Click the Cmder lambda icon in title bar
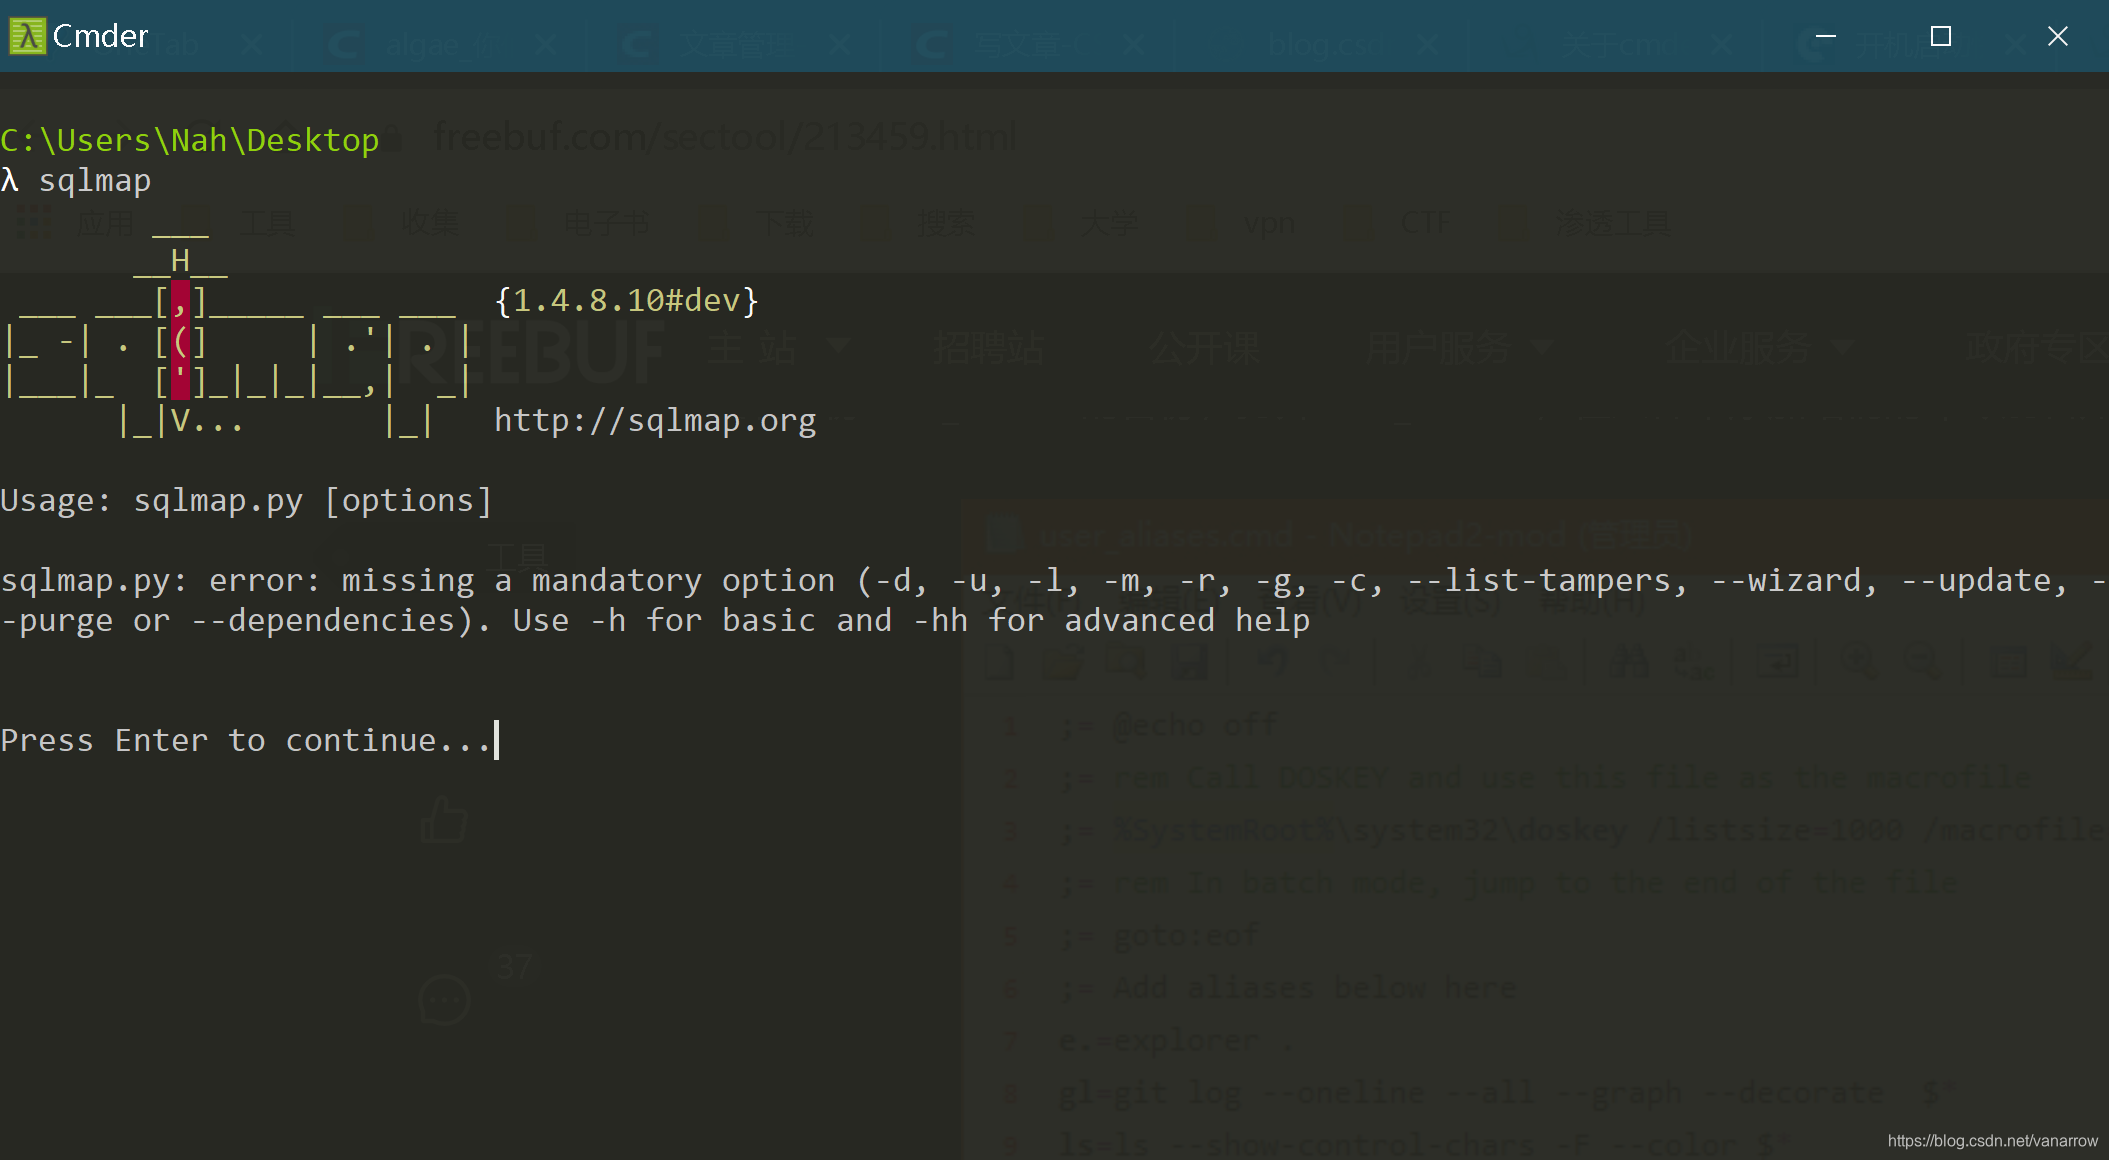 click(x=27, y=36)
